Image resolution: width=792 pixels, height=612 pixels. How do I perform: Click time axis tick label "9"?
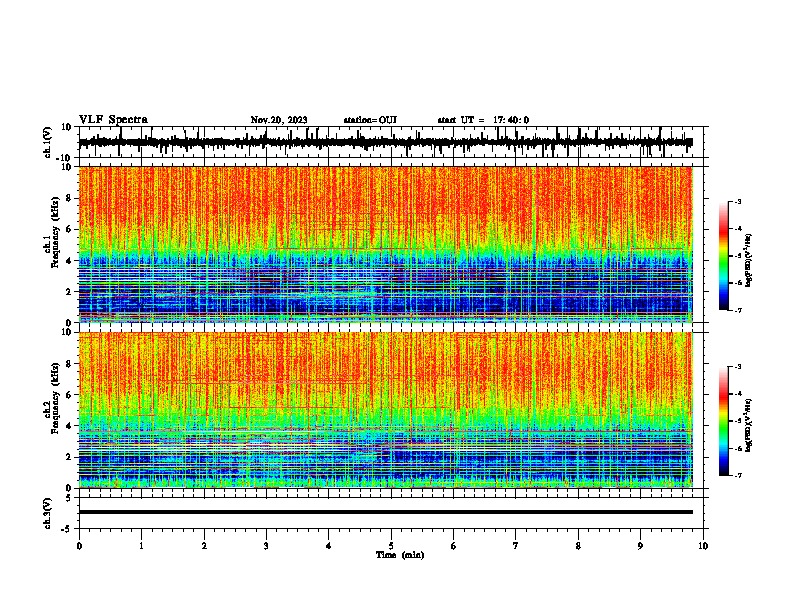(x=640, y=546)
